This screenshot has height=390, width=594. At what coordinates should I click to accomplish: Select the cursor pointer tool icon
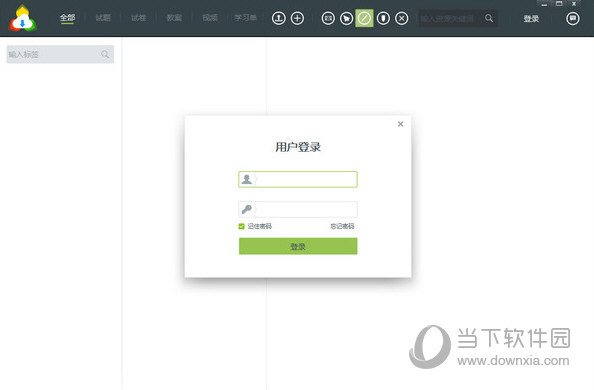click(x=346, y=18)
